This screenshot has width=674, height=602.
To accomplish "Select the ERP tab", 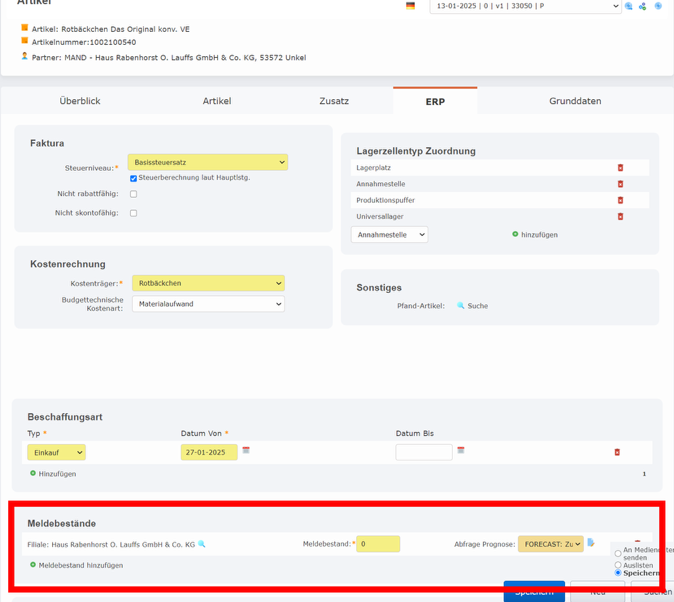I will [x=435, y=101].
